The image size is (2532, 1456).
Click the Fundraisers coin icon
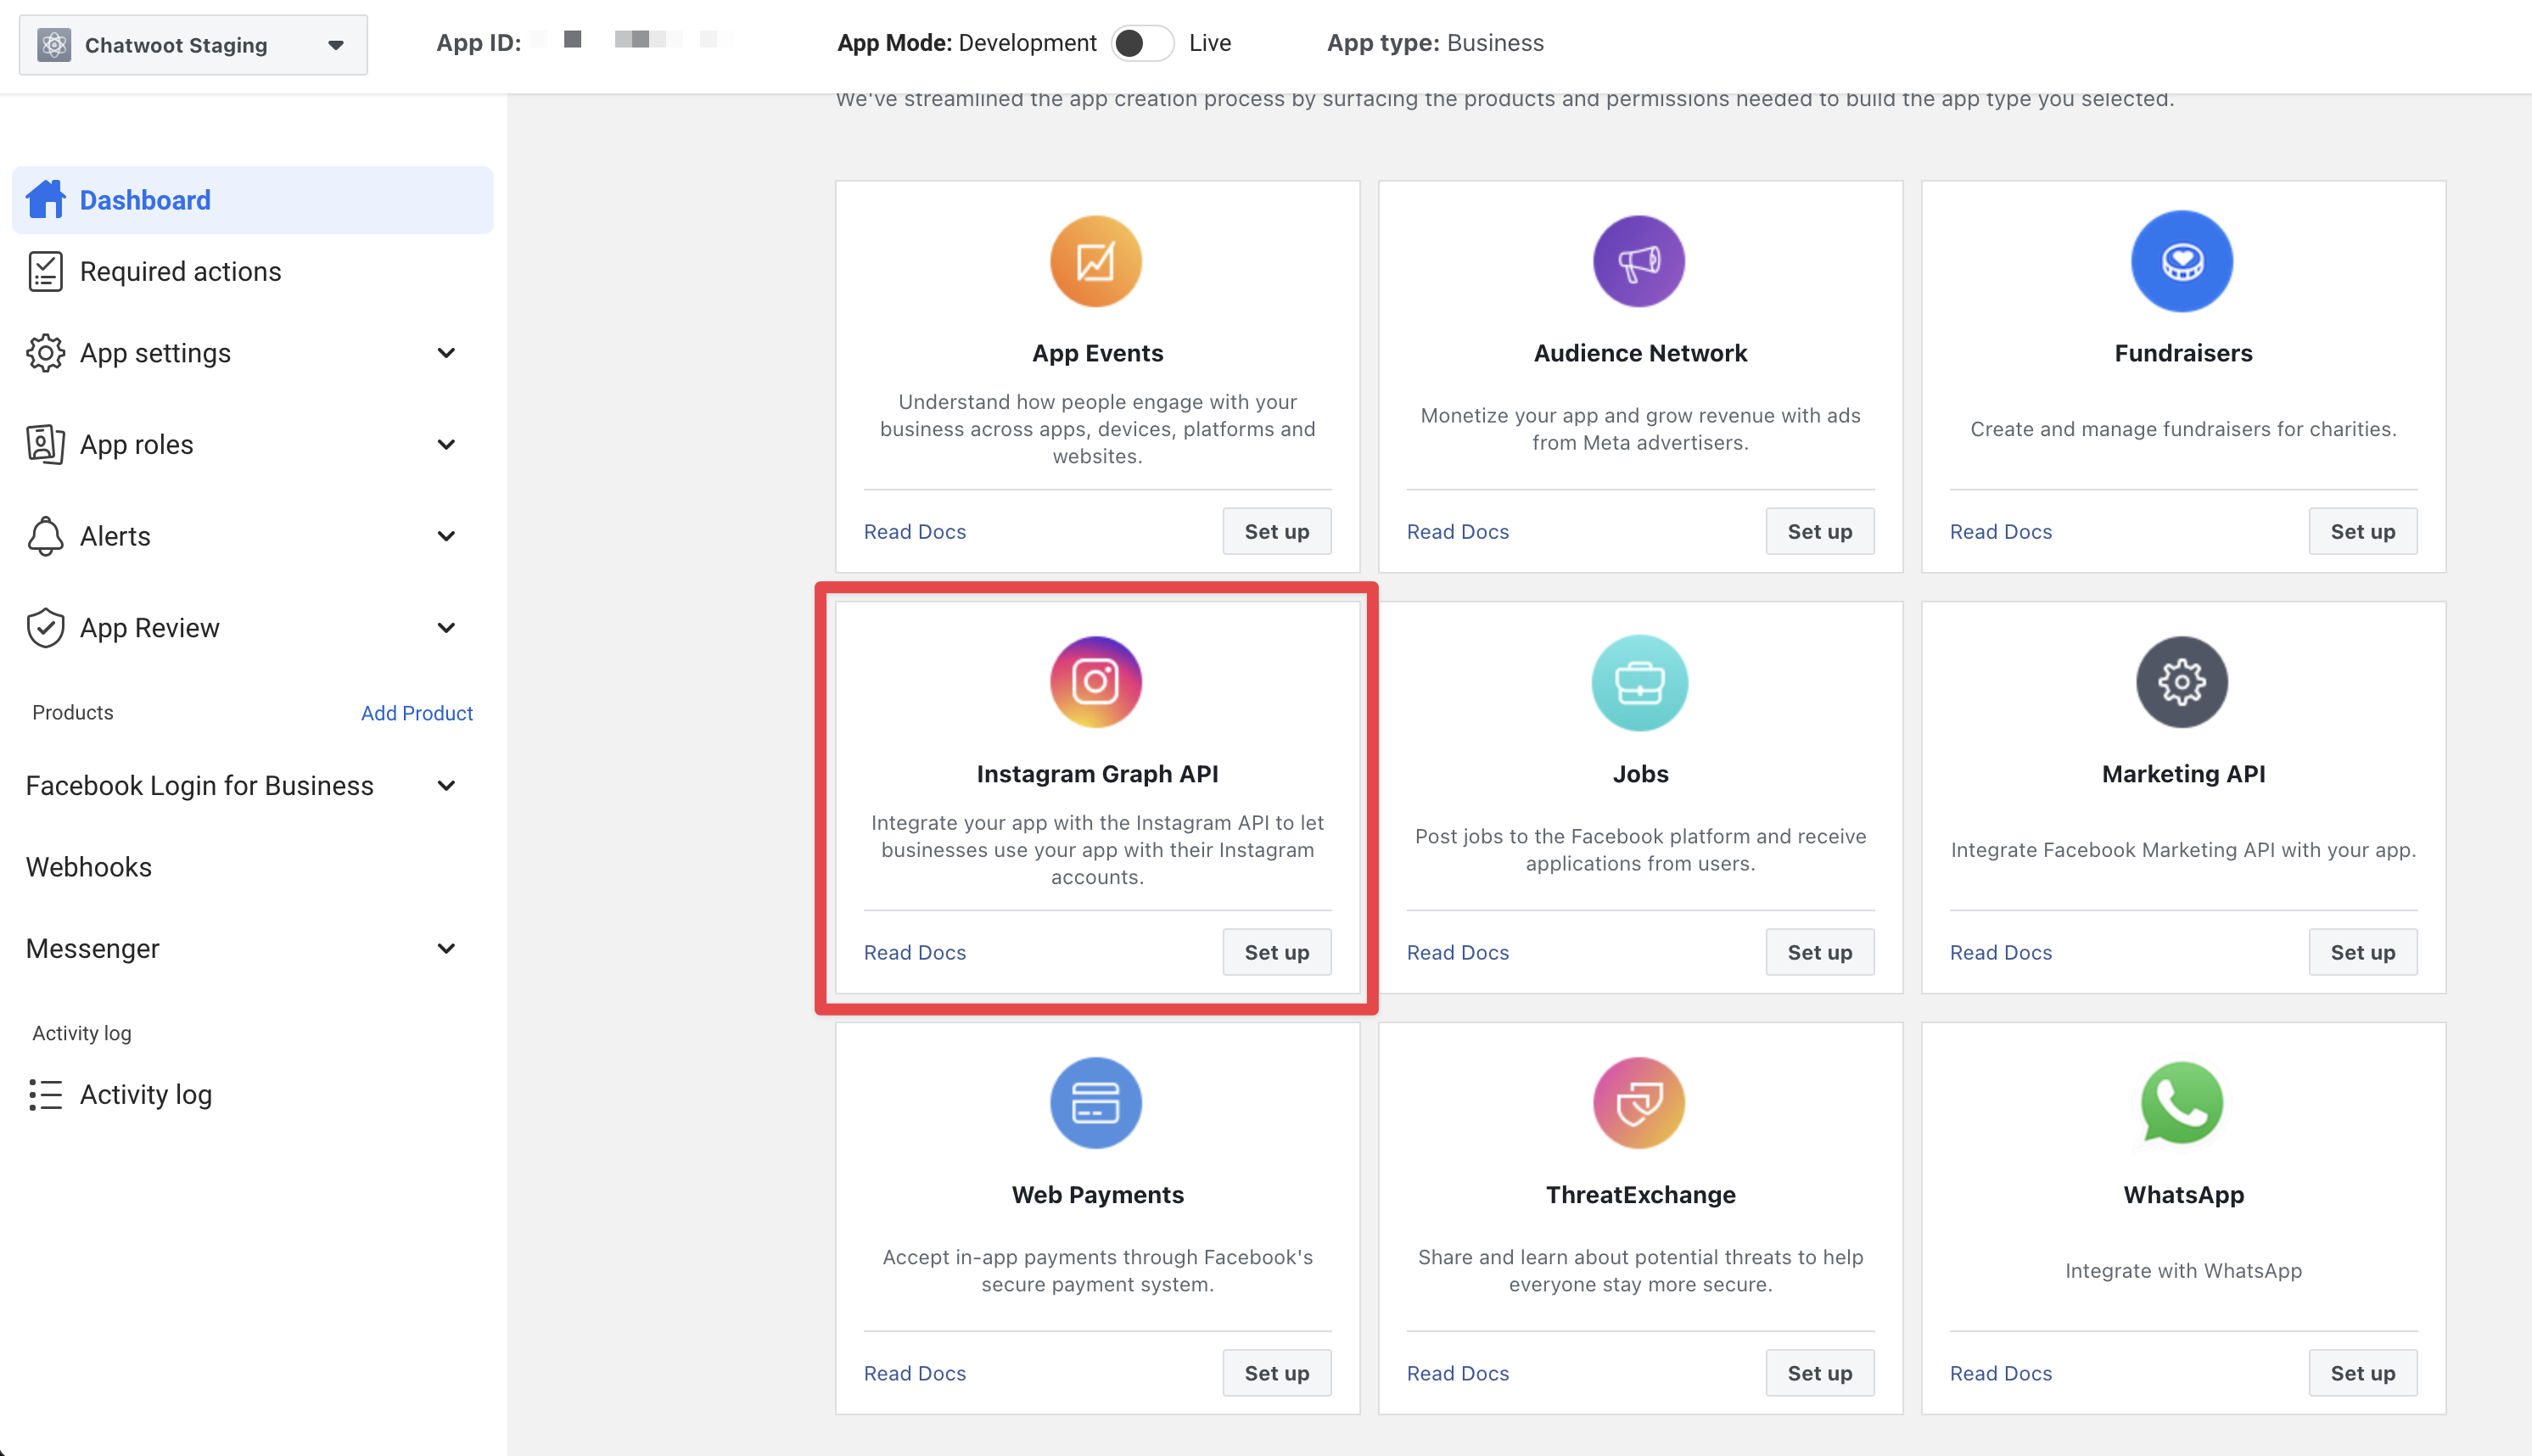click(2182, 261)
